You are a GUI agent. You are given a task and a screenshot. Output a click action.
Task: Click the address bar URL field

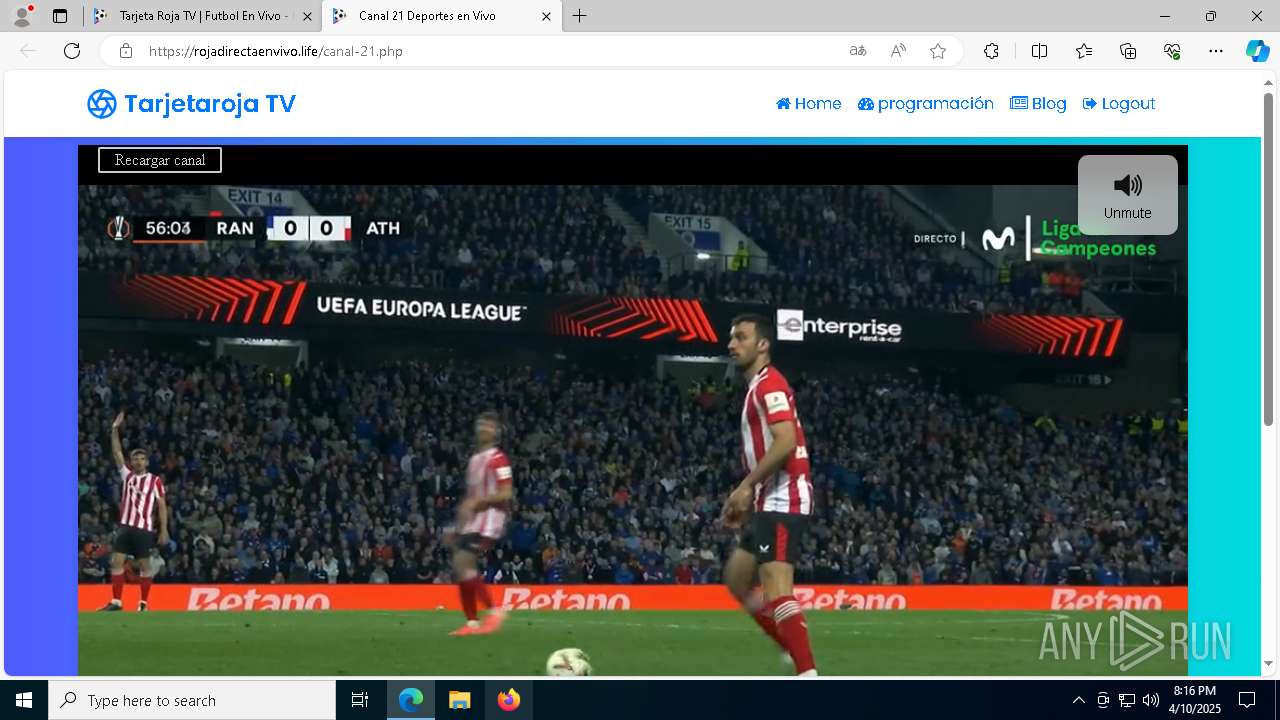[x=490, y=51]
